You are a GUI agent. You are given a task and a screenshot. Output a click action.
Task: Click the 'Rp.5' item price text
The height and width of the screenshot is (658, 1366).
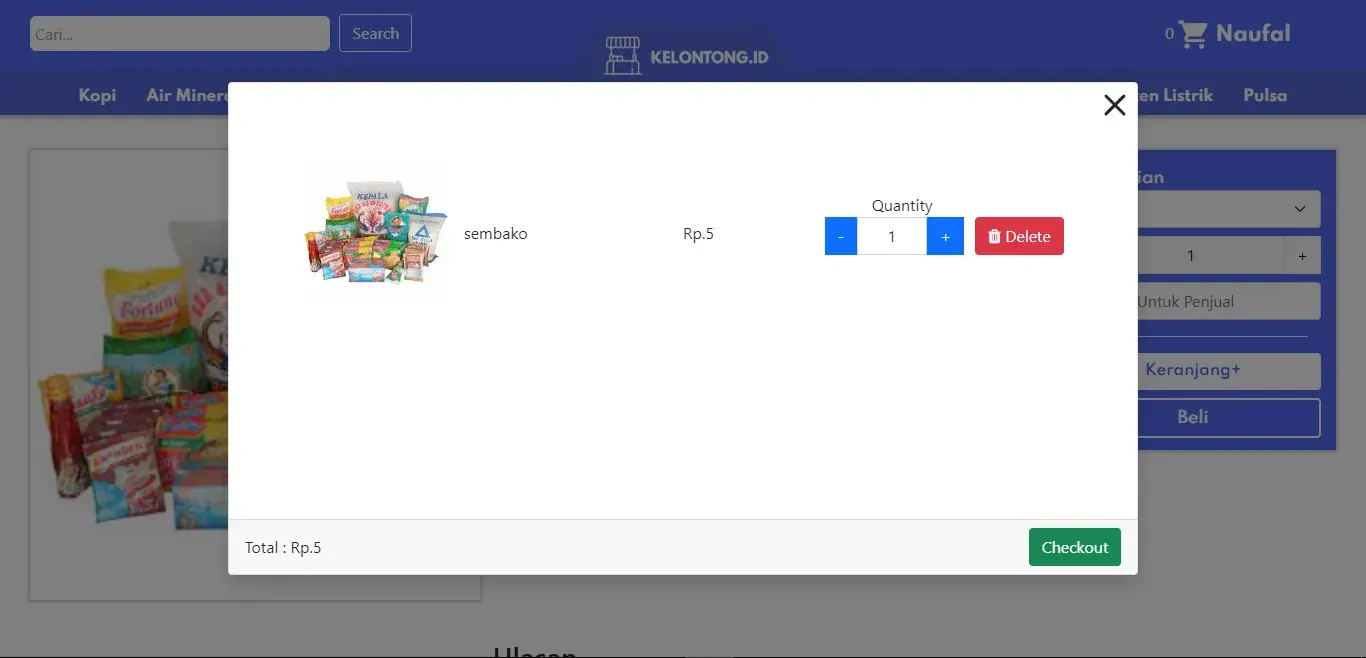pos(698,234)
